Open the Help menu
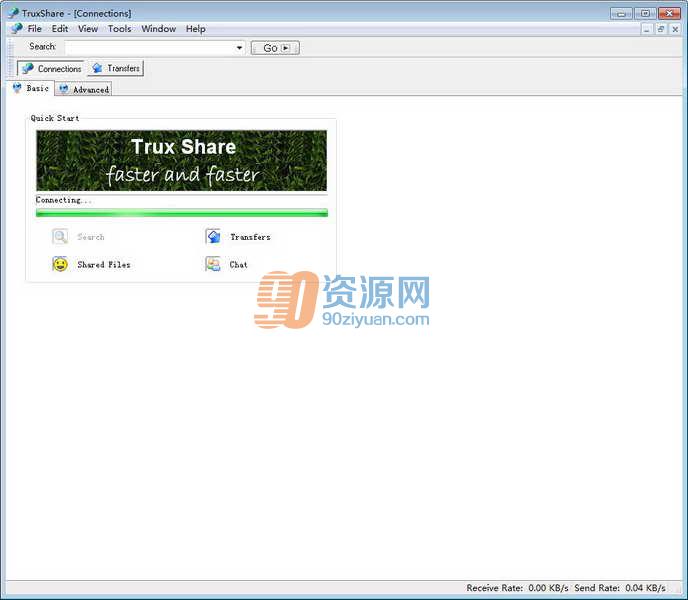 (196, 29)
